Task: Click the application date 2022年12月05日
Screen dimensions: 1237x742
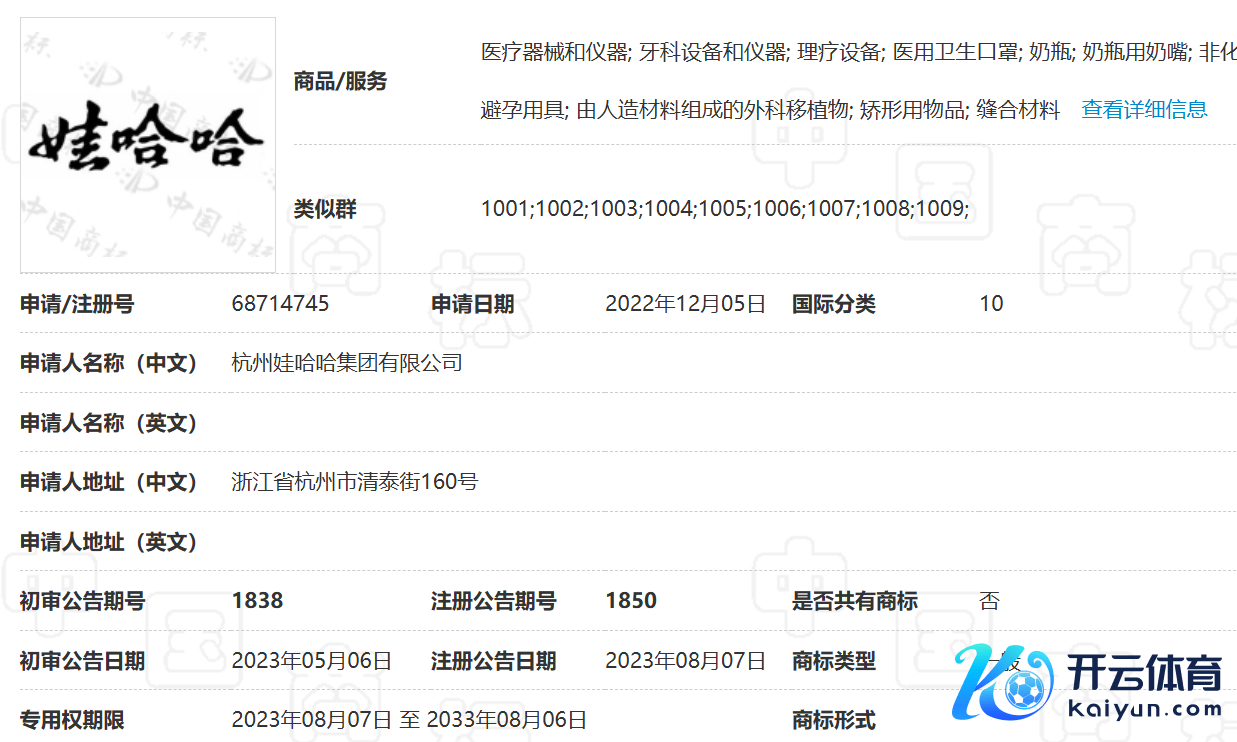Action: (685, 304)
